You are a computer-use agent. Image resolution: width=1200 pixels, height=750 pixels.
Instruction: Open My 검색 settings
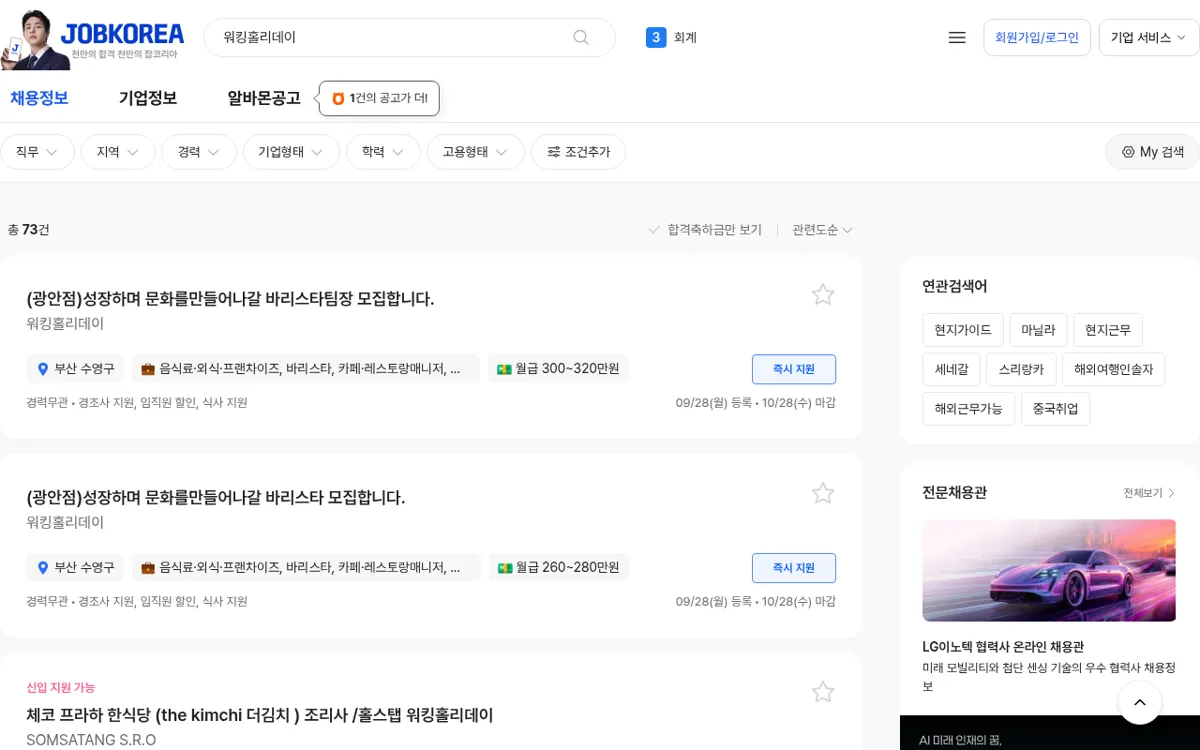coord(1152,152)
